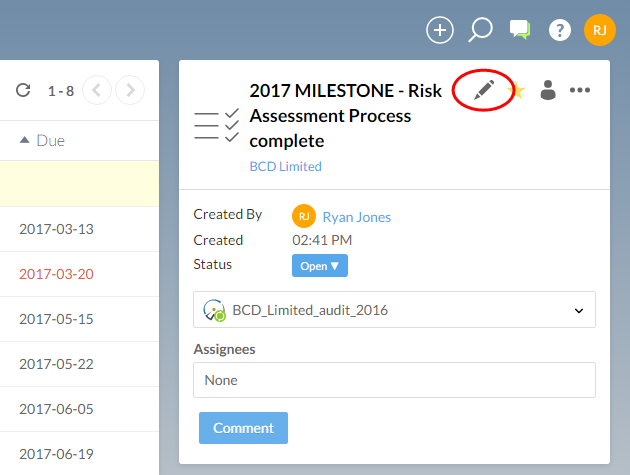Go to previous page of results

[97, 91]
